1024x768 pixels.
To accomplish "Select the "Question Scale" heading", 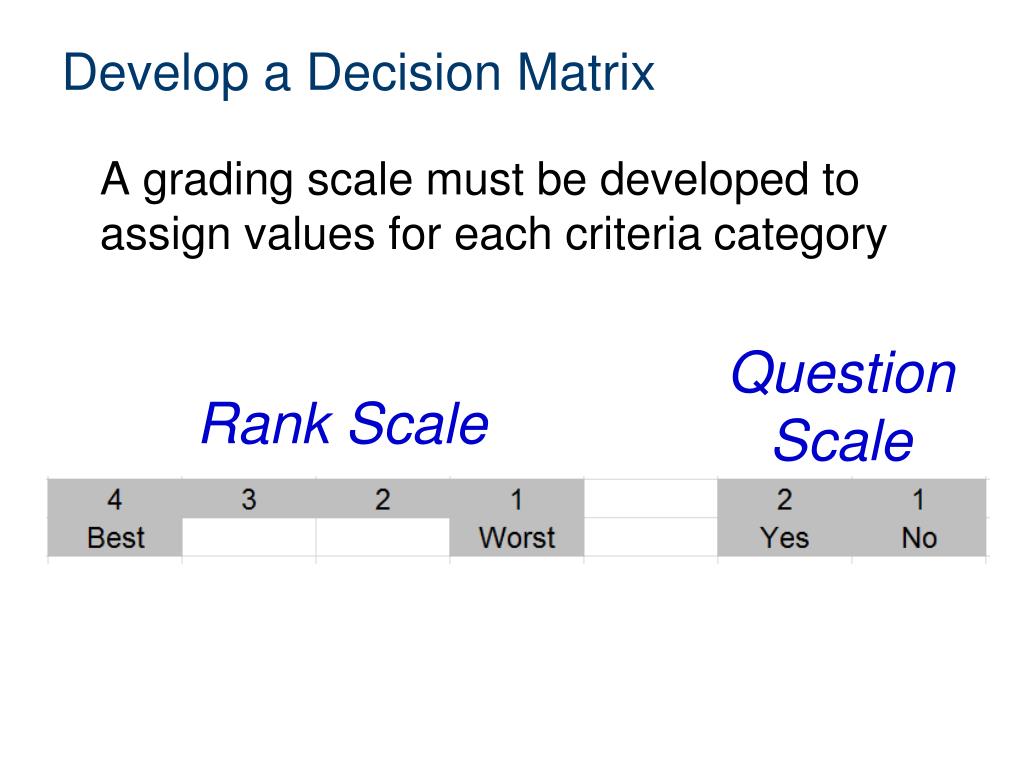I will pyautogui.click(x=843, y=406).
